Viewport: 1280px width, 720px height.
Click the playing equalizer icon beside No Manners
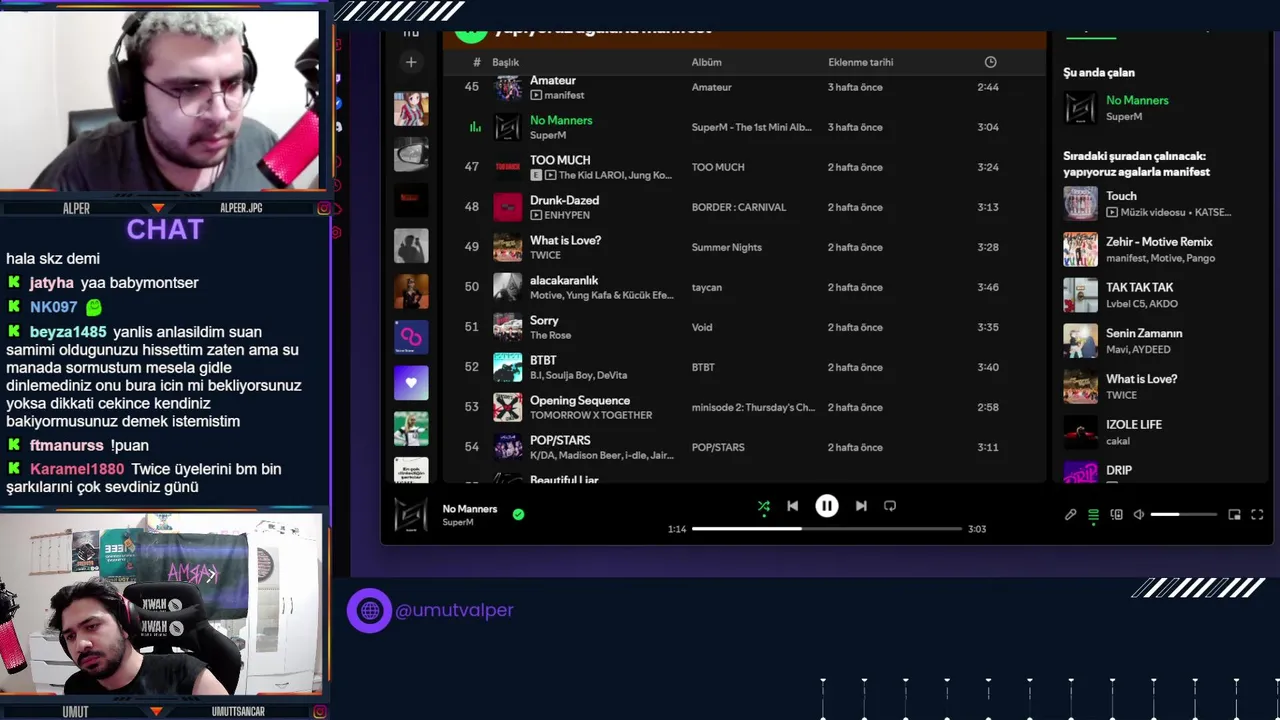(x=475, y=127)
